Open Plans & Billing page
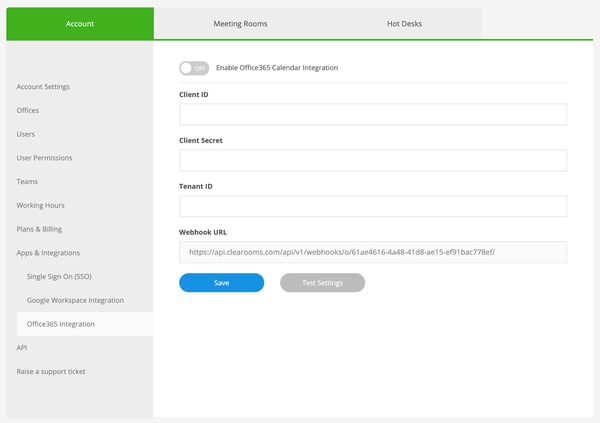Image resolution: width=600 pixels, height=423 pixels. [x=39, y=229]
